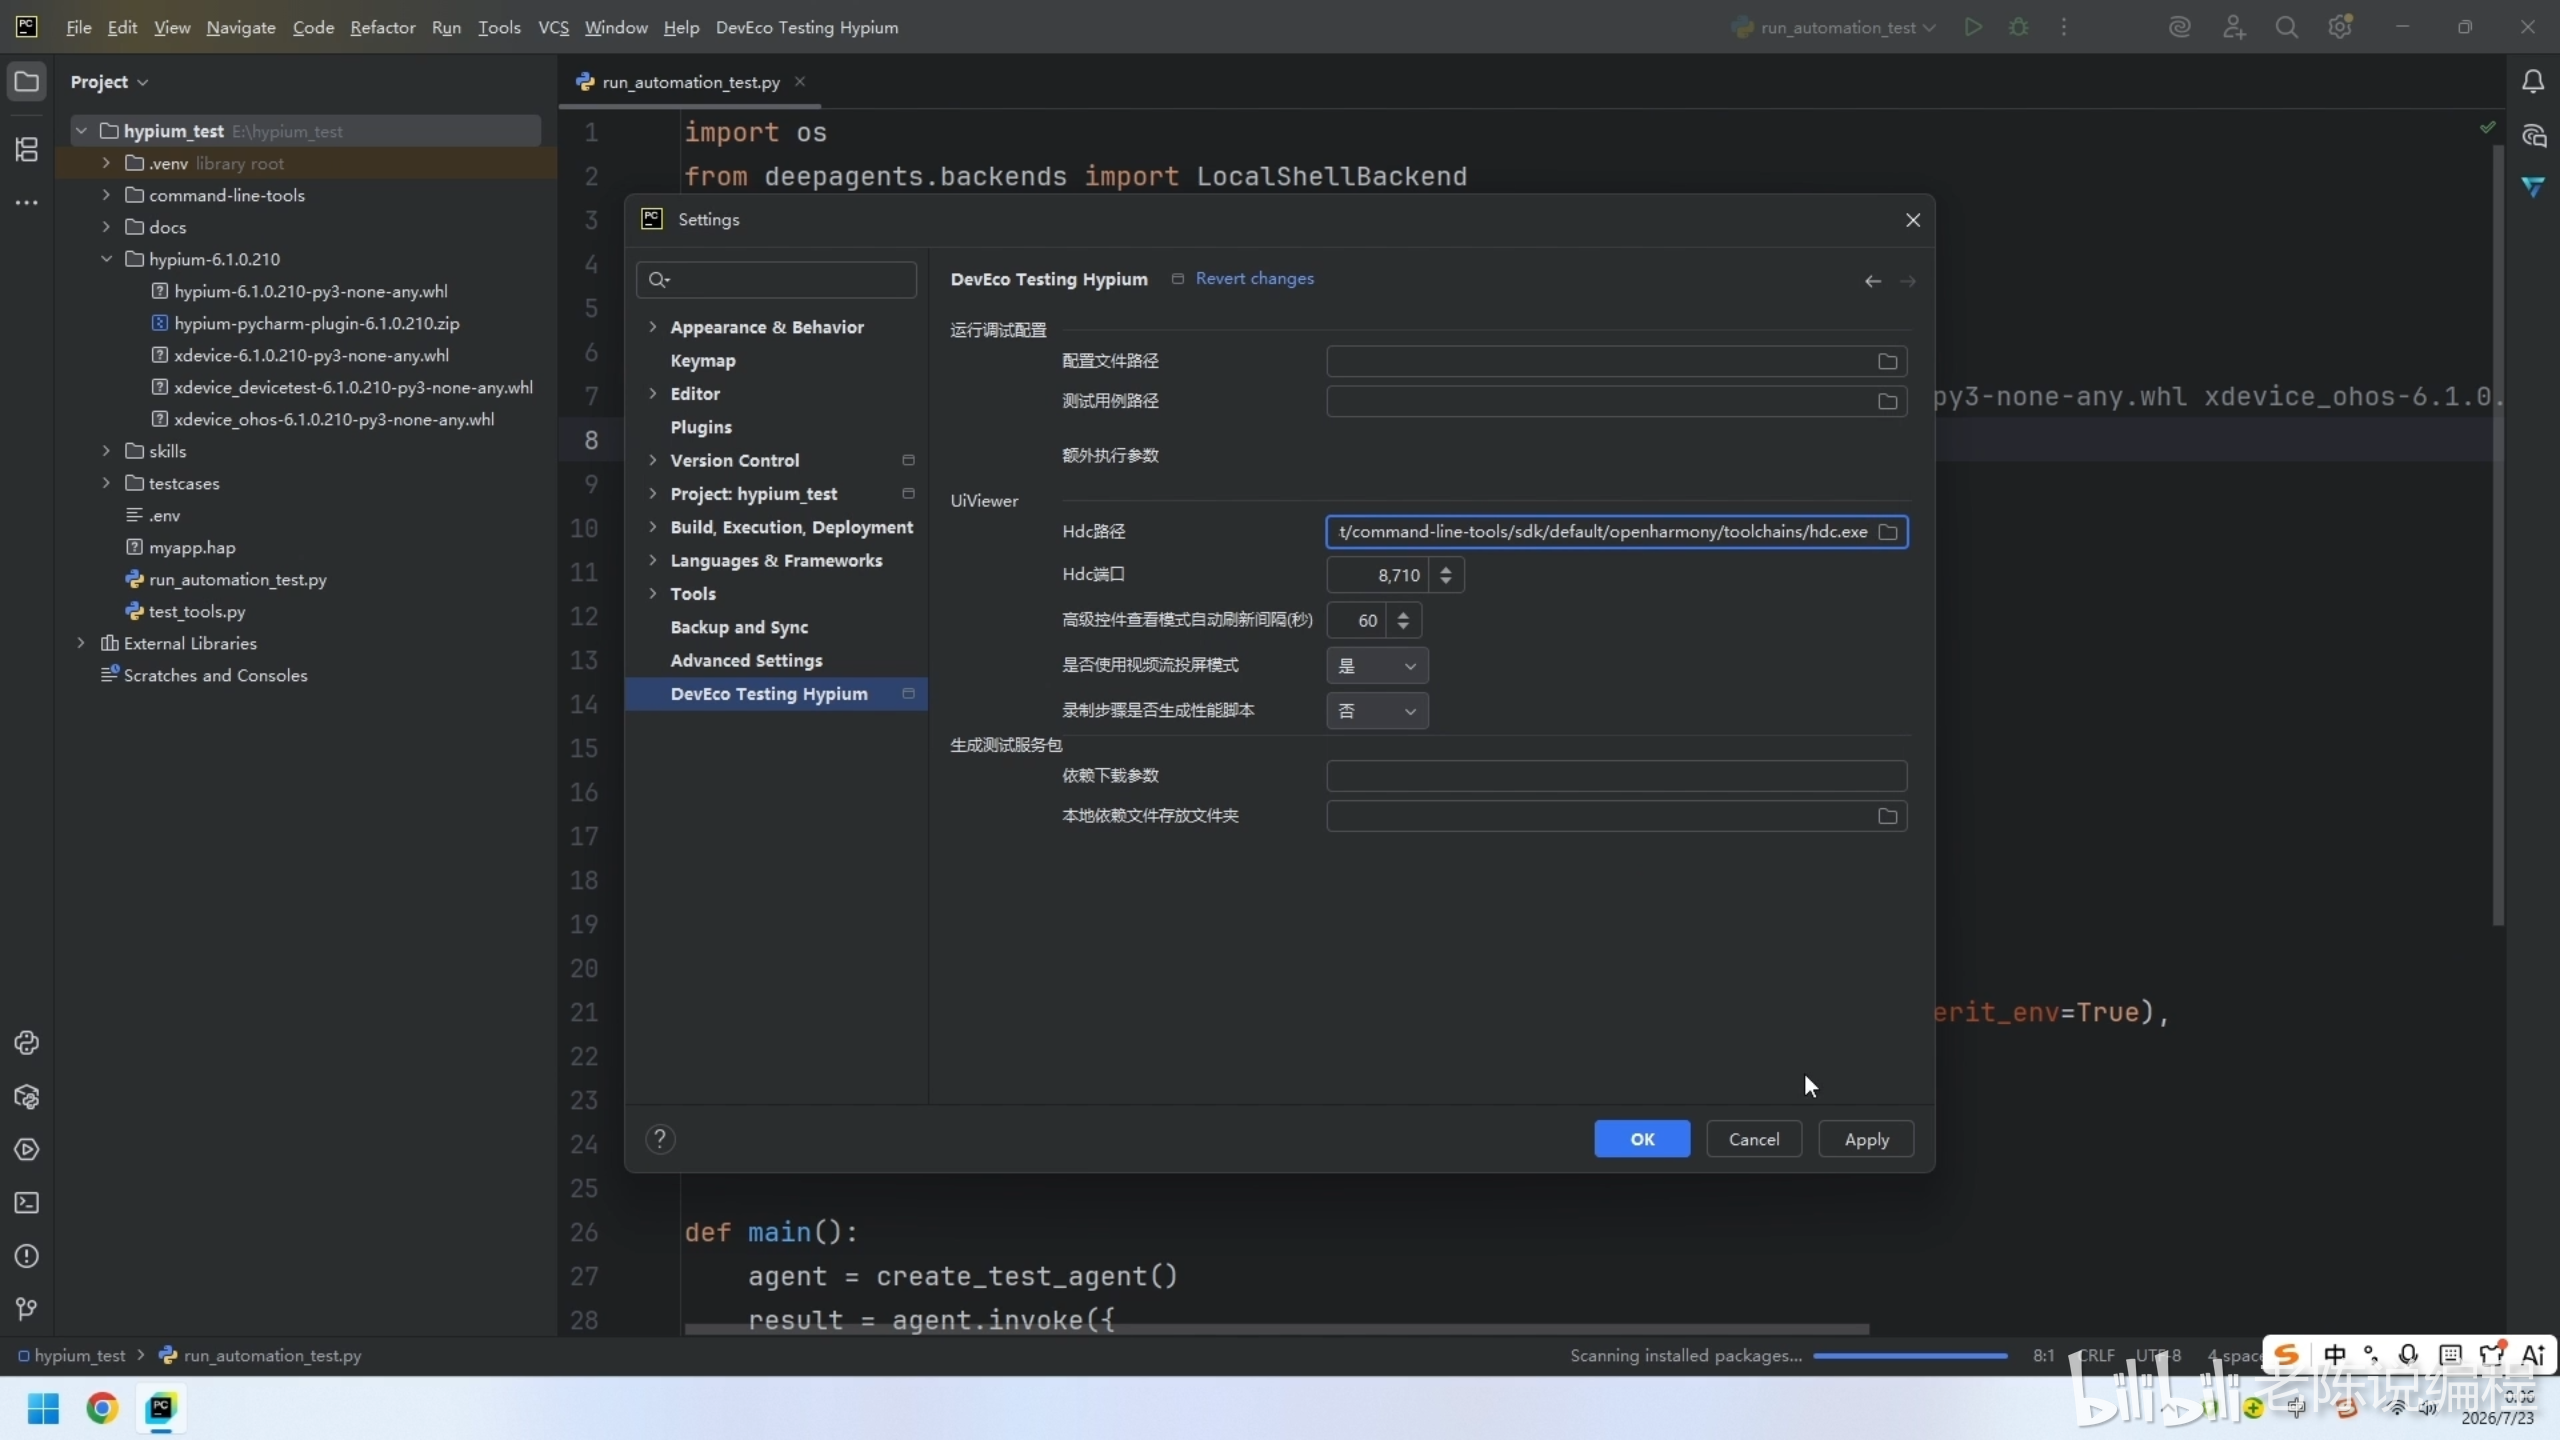
Task: Expand the Tools settings group
Action: (x=653, y=594)
